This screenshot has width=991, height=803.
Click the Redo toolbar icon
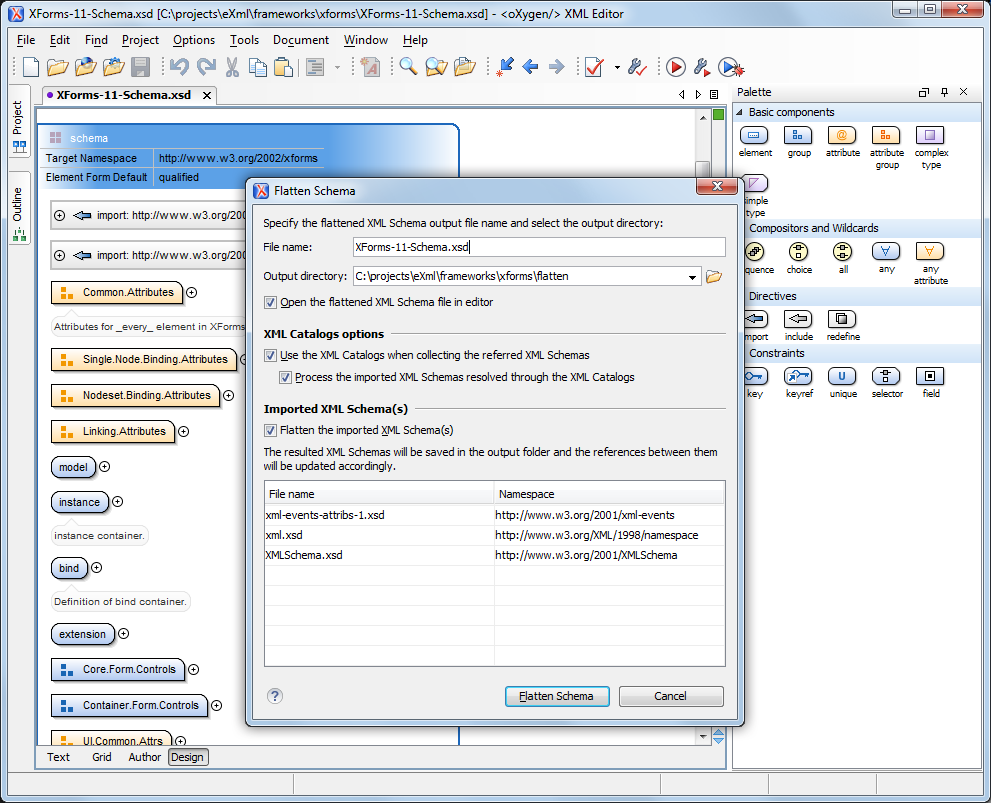click(x=206, y=66)
